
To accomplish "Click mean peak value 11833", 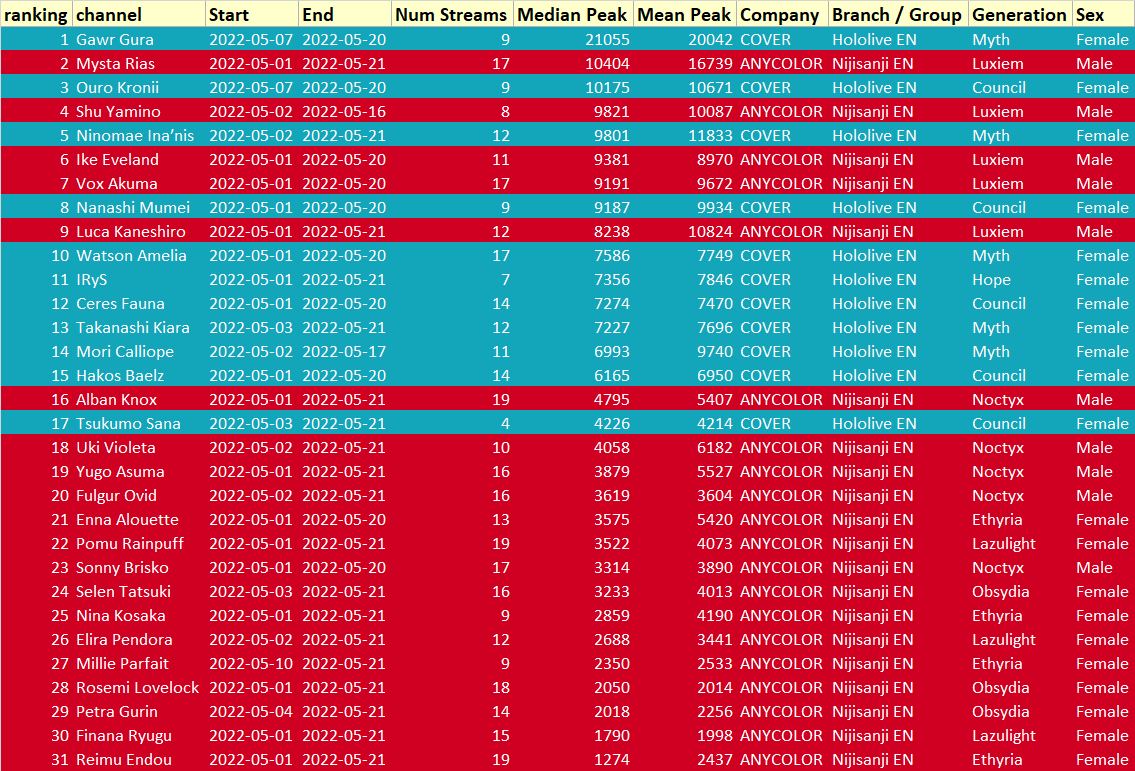I will pos(710,135).
